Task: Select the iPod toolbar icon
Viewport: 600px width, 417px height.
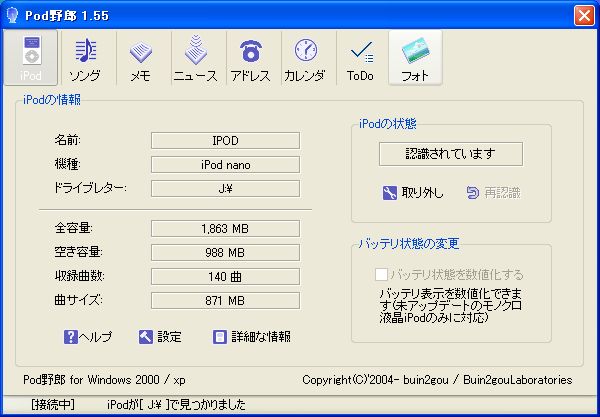Action: [31, 58]
